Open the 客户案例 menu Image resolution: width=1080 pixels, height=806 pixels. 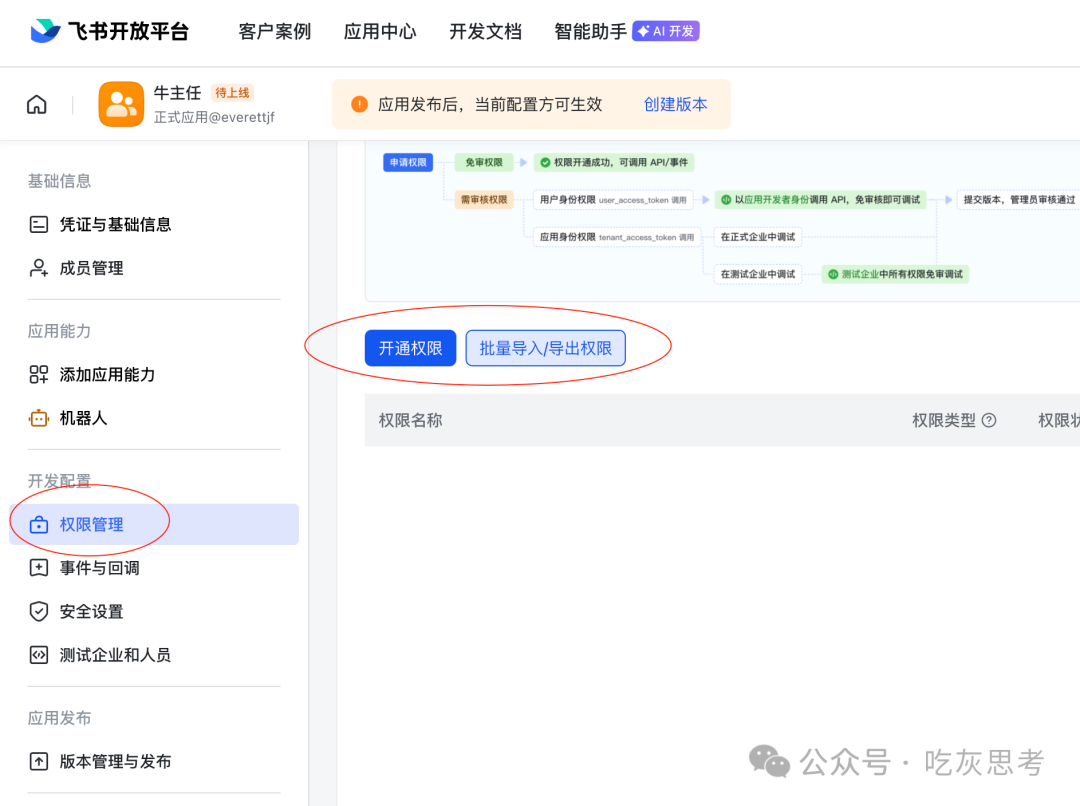[275, 32]
